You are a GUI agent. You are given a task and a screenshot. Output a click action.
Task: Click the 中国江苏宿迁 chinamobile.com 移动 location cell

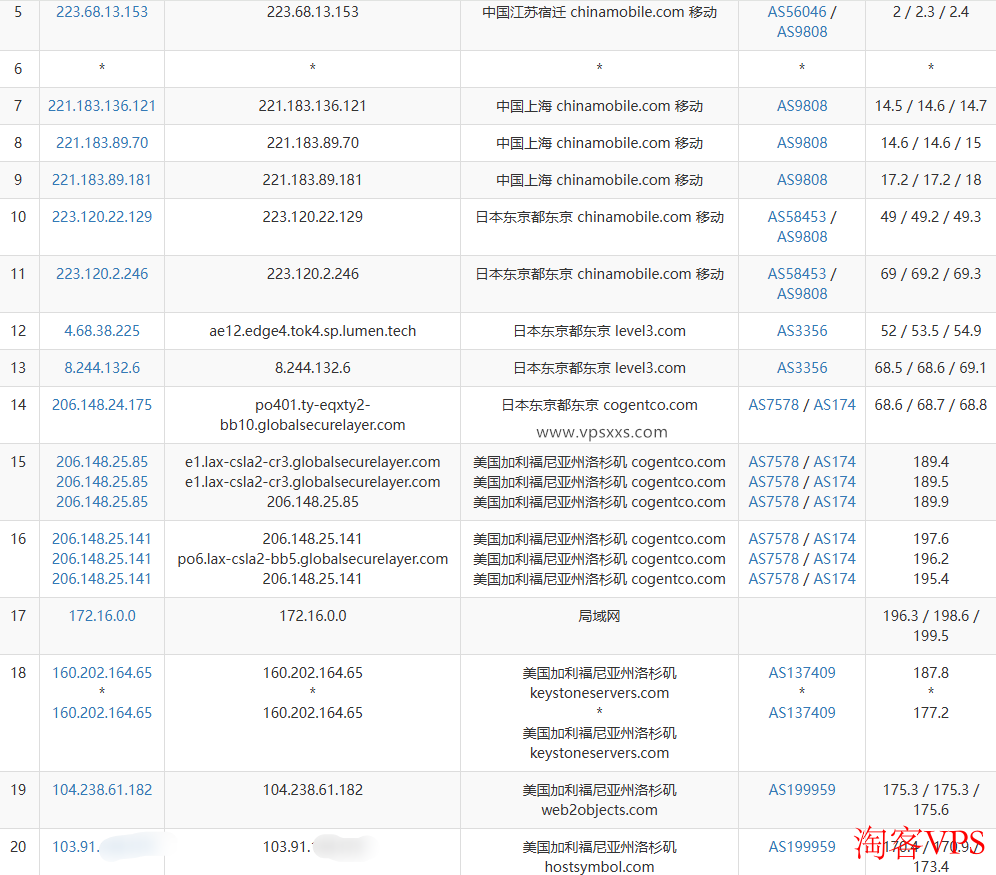pos(599,12)
